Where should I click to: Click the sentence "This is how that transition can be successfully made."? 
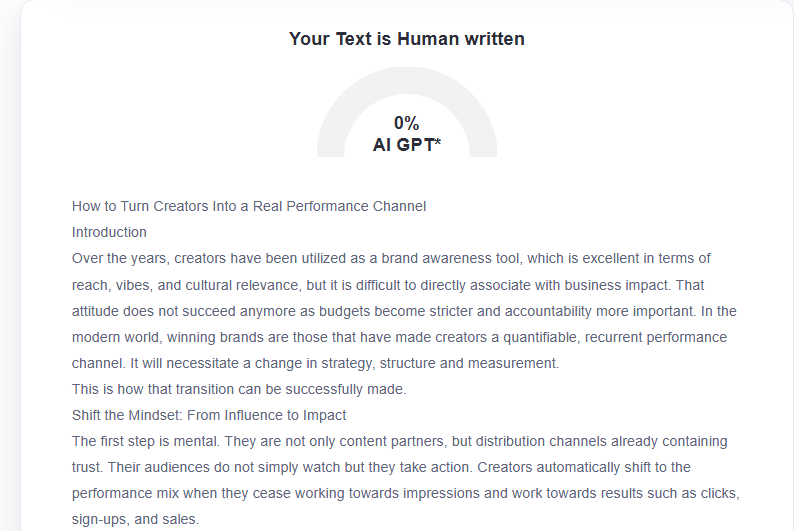pos(239,389)
